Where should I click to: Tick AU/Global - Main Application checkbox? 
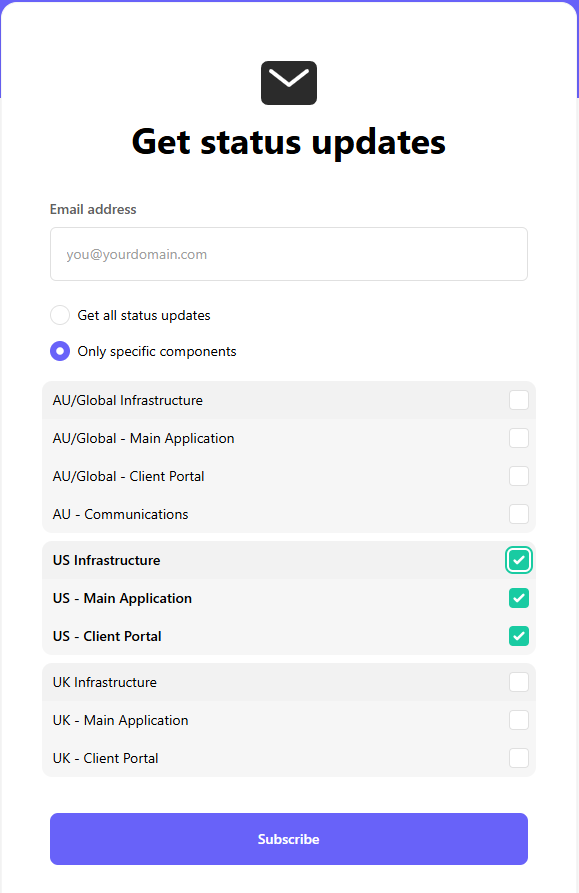[519, 439]
